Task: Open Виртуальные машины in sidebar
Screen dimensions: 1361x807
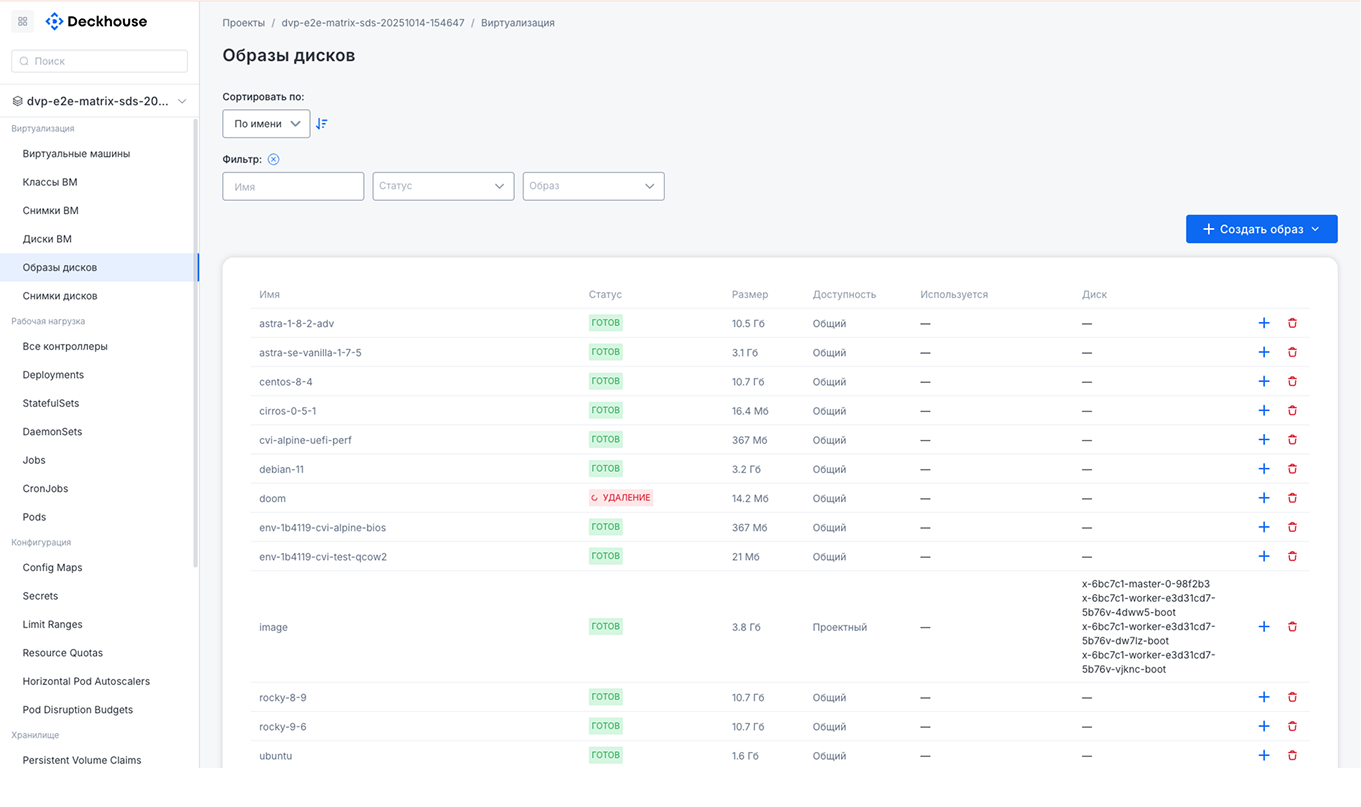Action: click(76, 154)
